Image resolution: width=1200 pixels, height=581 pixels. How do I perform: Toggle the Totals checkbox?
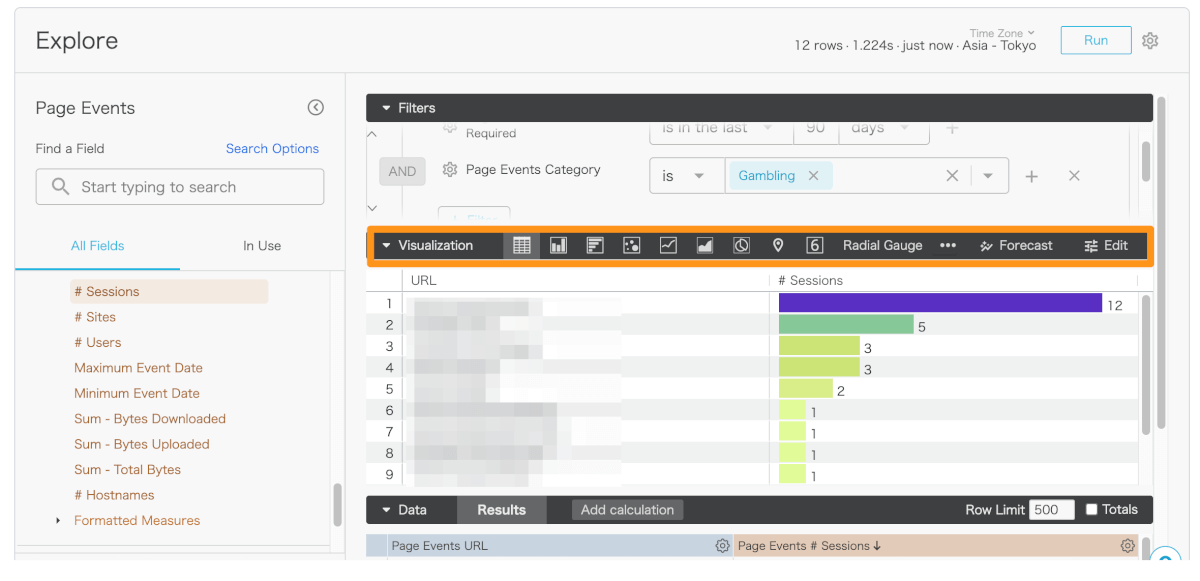click(1092, 510)
